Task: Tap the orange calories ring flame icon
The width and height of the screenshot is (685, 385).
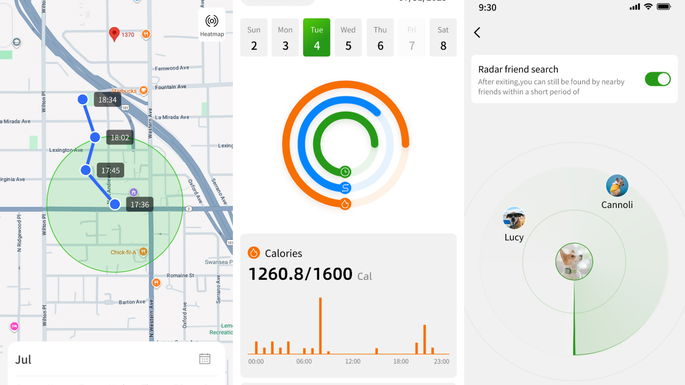Action: click(345, 204)
